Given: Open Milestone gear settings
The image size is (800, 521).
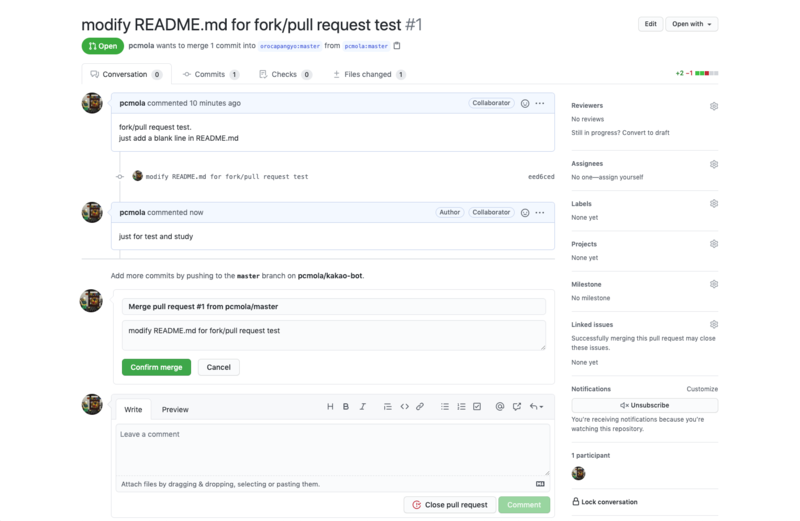Looking at the screenshot, I should coord(714,284).
